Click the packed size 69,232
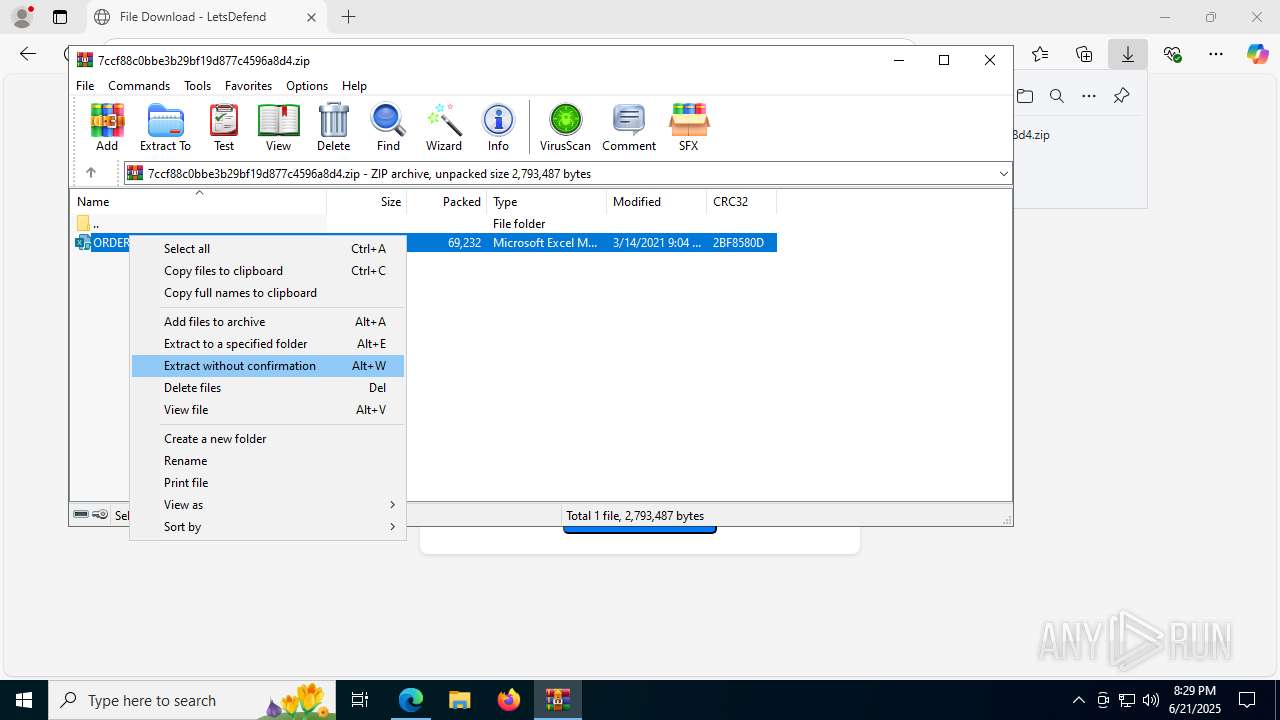Screen dimensions: 1280x720 coord(464,243)
